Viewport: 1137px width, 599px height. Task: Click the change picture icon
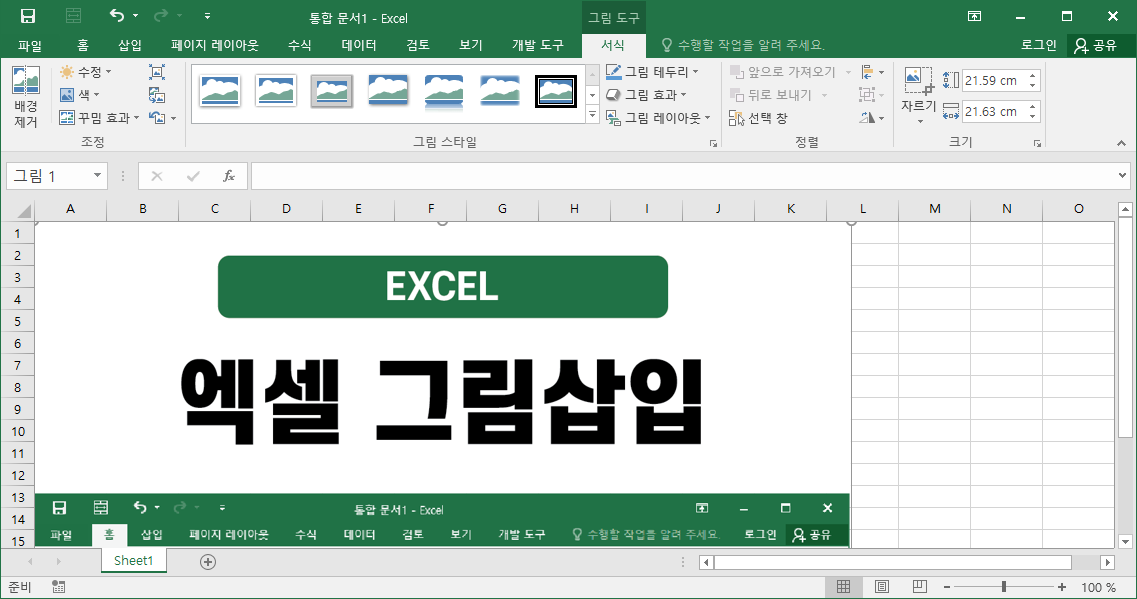pyautogui.click(x=157, y=95)
